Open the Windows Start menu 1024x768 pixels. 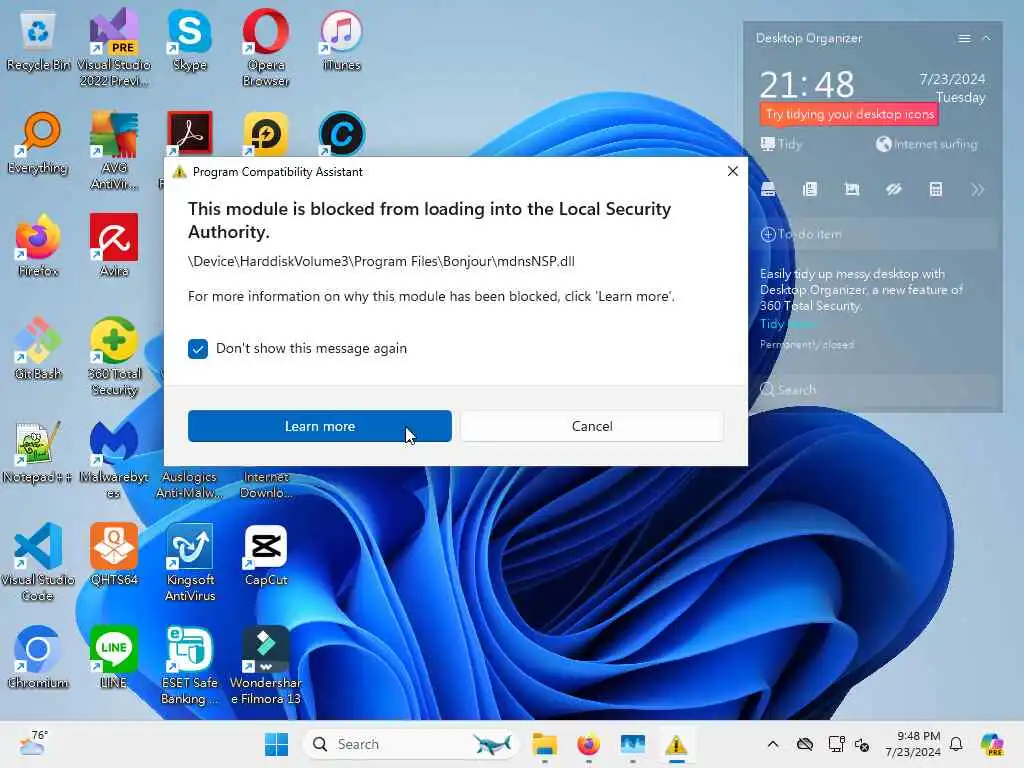click(x=276, y=744)
